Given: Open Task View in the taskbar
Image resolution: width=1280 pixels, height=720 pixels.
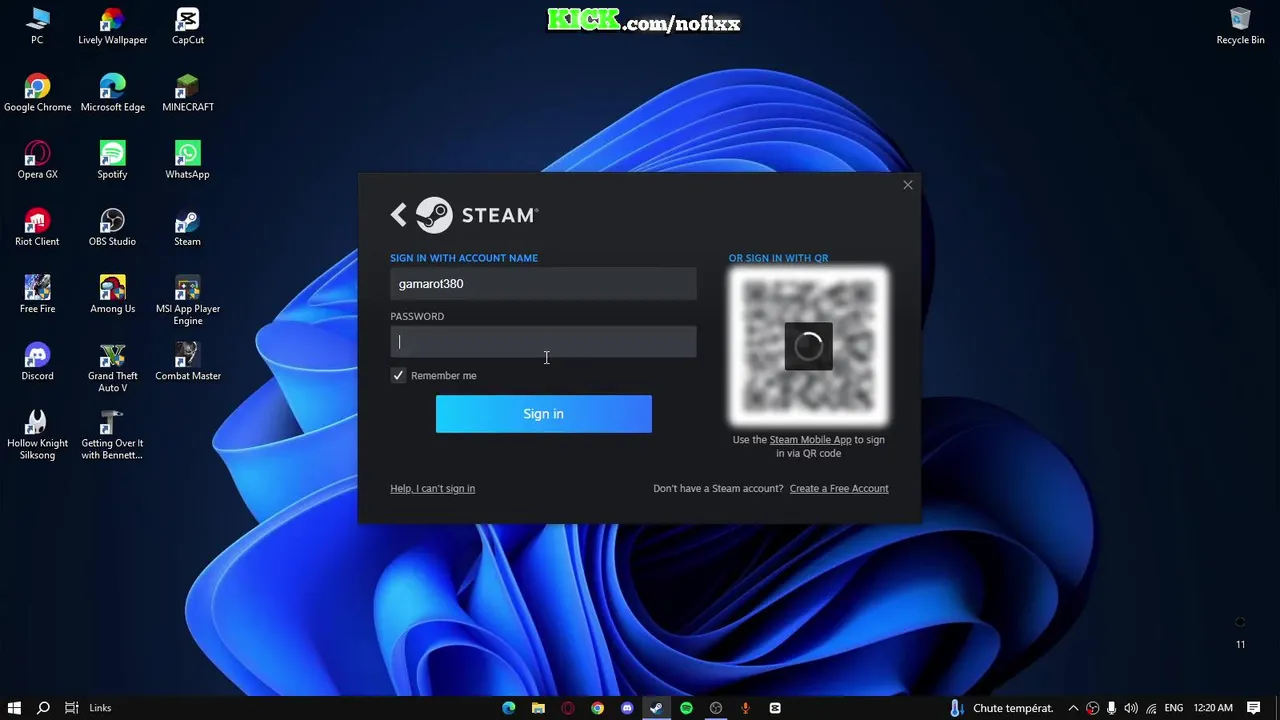Looking at the screenshot, I should point(72,708).
